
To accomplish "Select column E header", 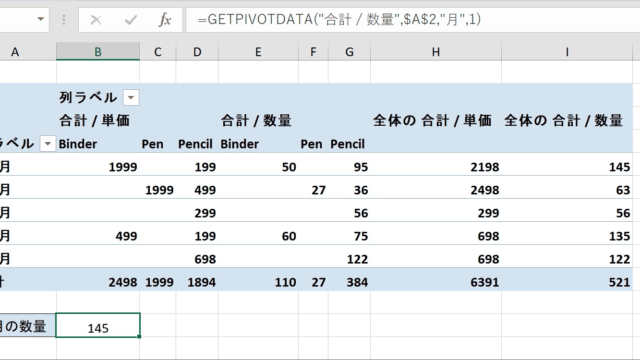I will point(258,52).
